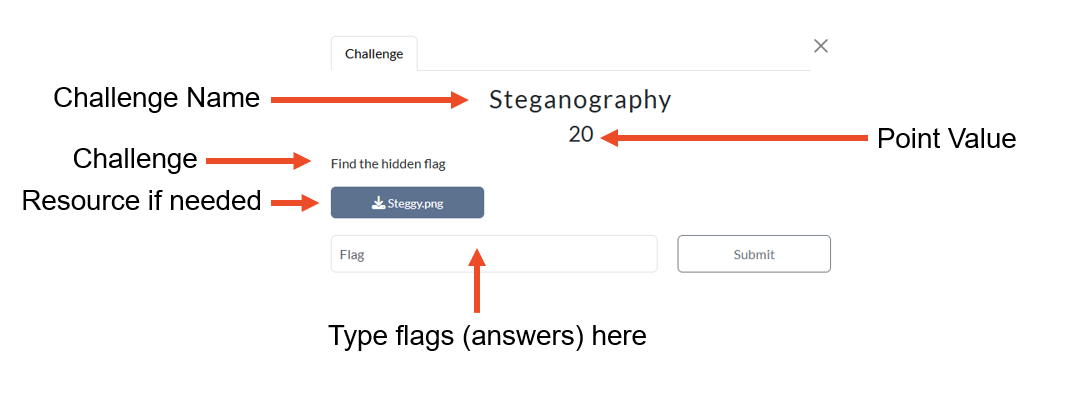Screen dimensions: 1076x395
Task: Click the red arrow pointing at 'Find the hidden flag'
Action: pos(259,161)
